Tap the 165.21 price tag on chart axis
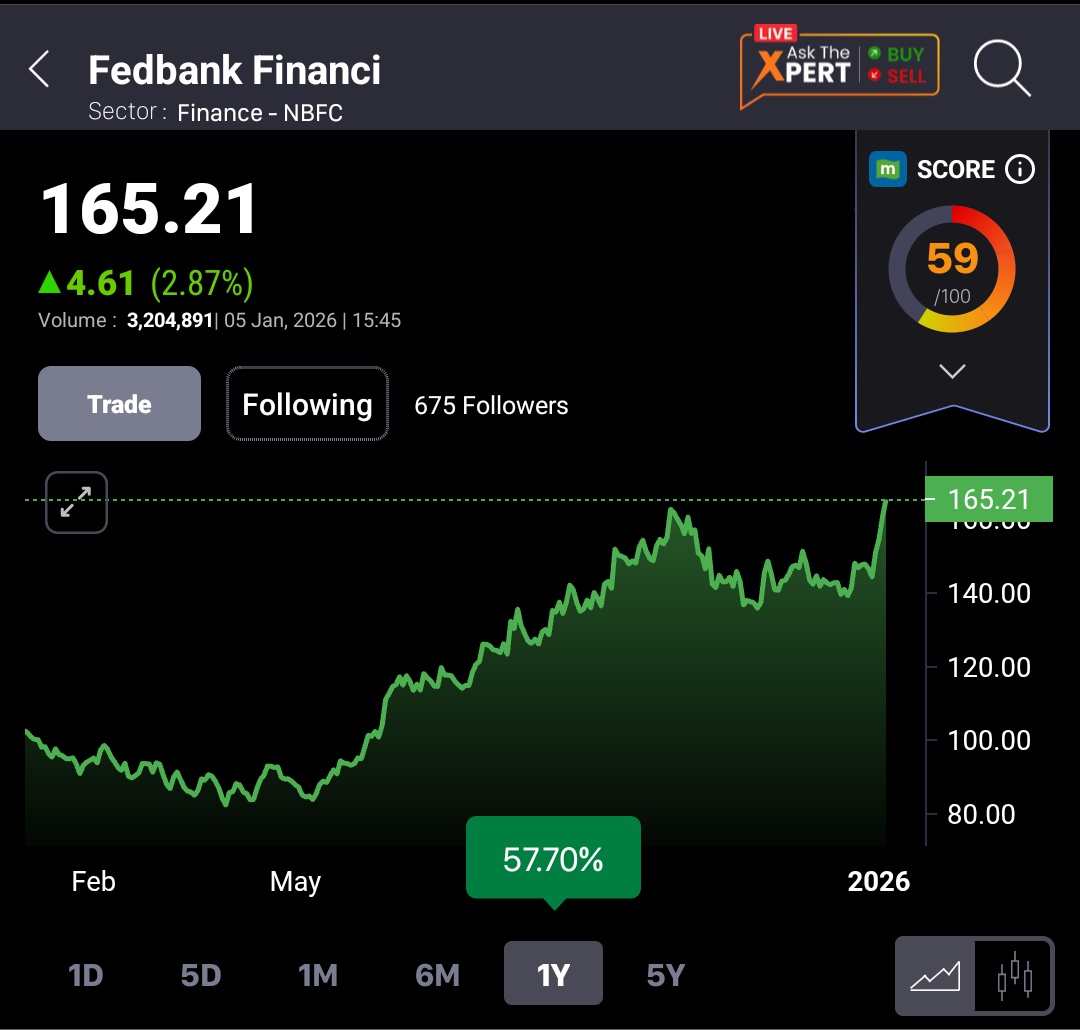The height and width of the screenshot is (1030, 1080). pyautogui.click(x=988, y=499)
